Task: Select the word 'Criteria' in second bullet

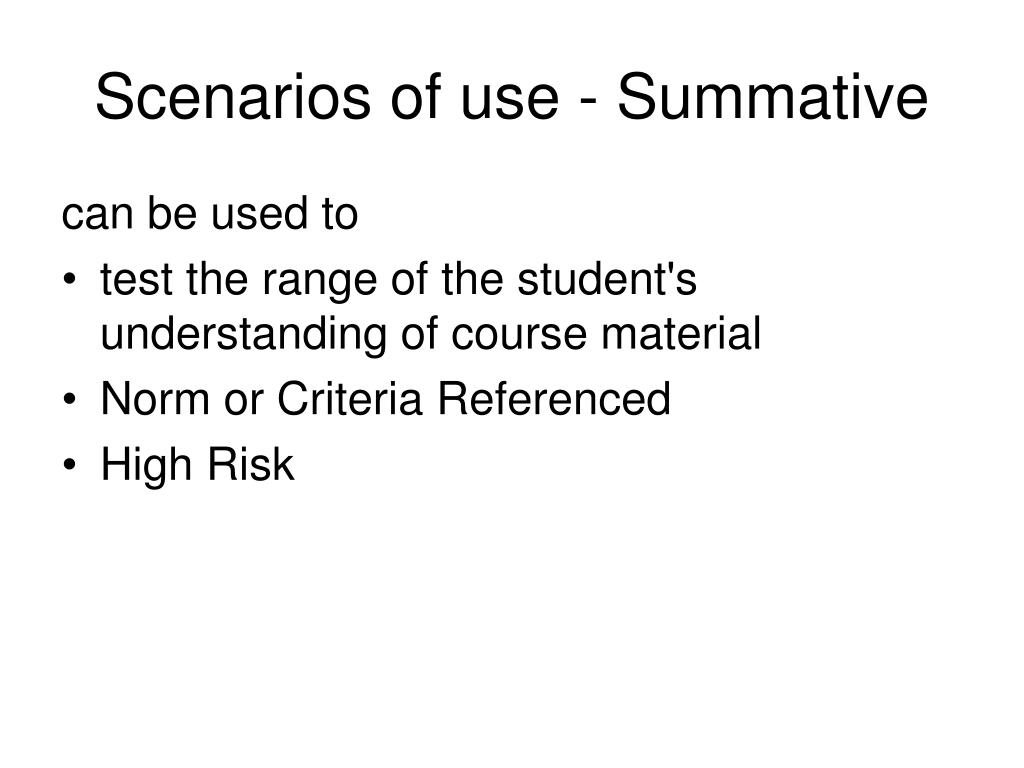Action: (349, 398)
